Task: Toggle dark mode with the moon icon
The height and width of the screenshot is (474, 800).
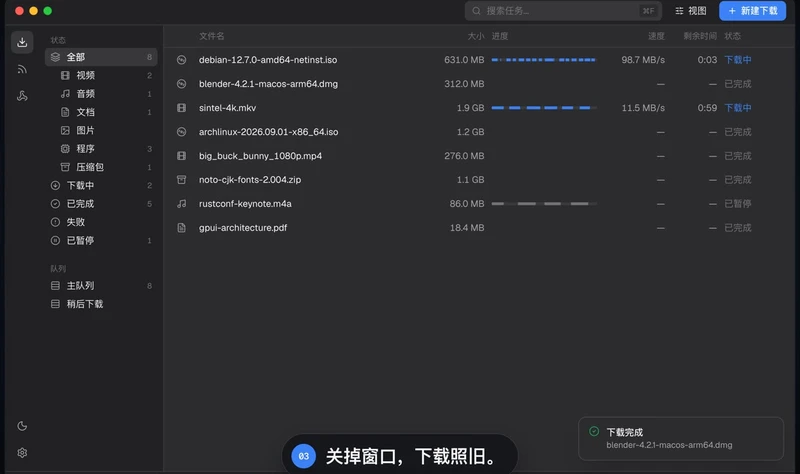Action: pyautogui.click(x=22, y=426)
